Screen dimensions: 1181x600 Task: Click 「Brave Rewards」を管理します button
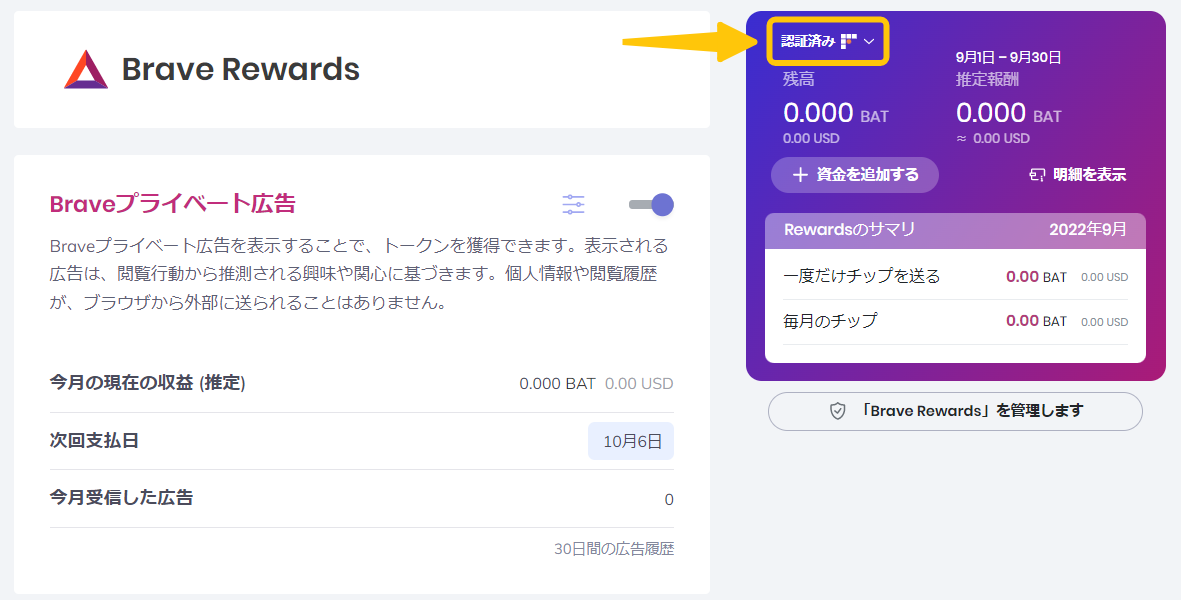955,411
